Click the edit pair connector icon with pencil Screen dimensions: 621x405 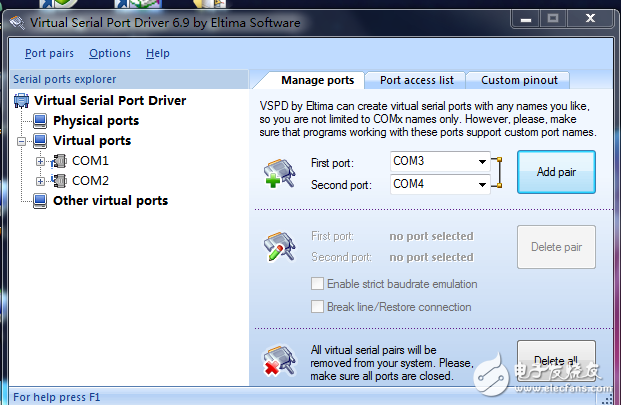pyautogui.click(x=279, y=247)
